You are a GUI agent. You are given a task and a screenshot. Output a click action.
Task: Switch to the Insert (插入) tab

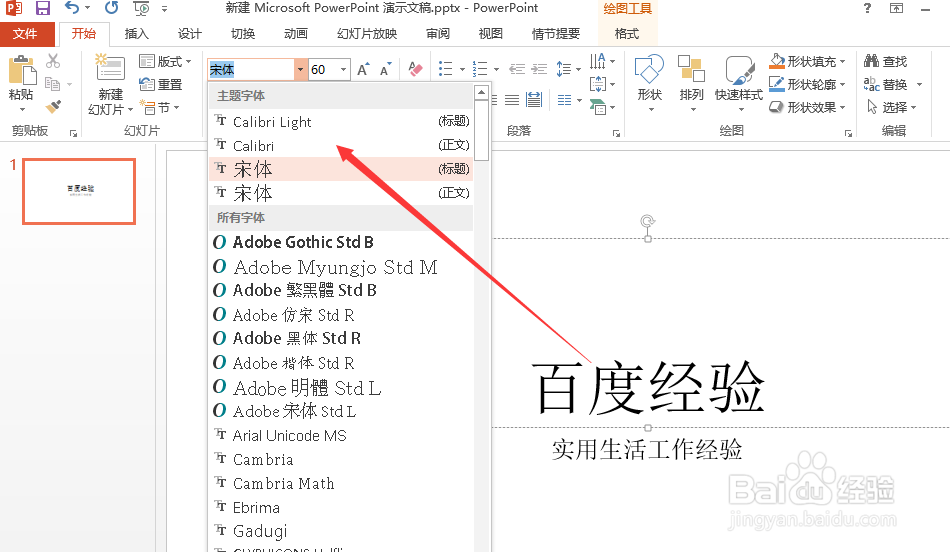point(136,34)
